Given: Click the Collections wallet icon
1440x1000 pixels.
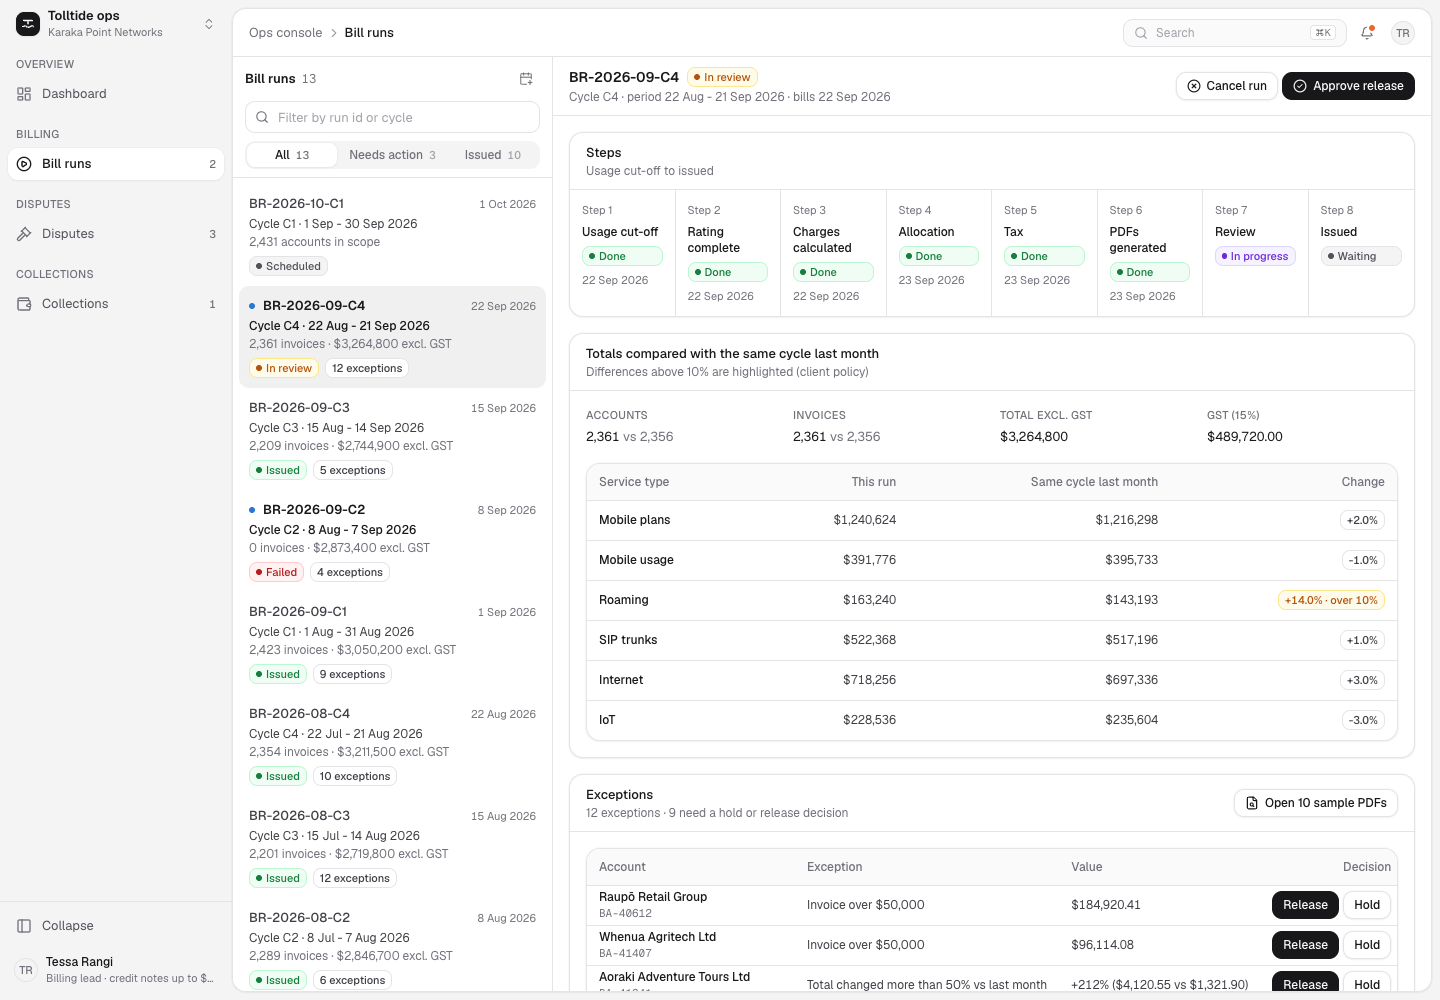Looking at the screenshot, I should (x=24, y=304).
